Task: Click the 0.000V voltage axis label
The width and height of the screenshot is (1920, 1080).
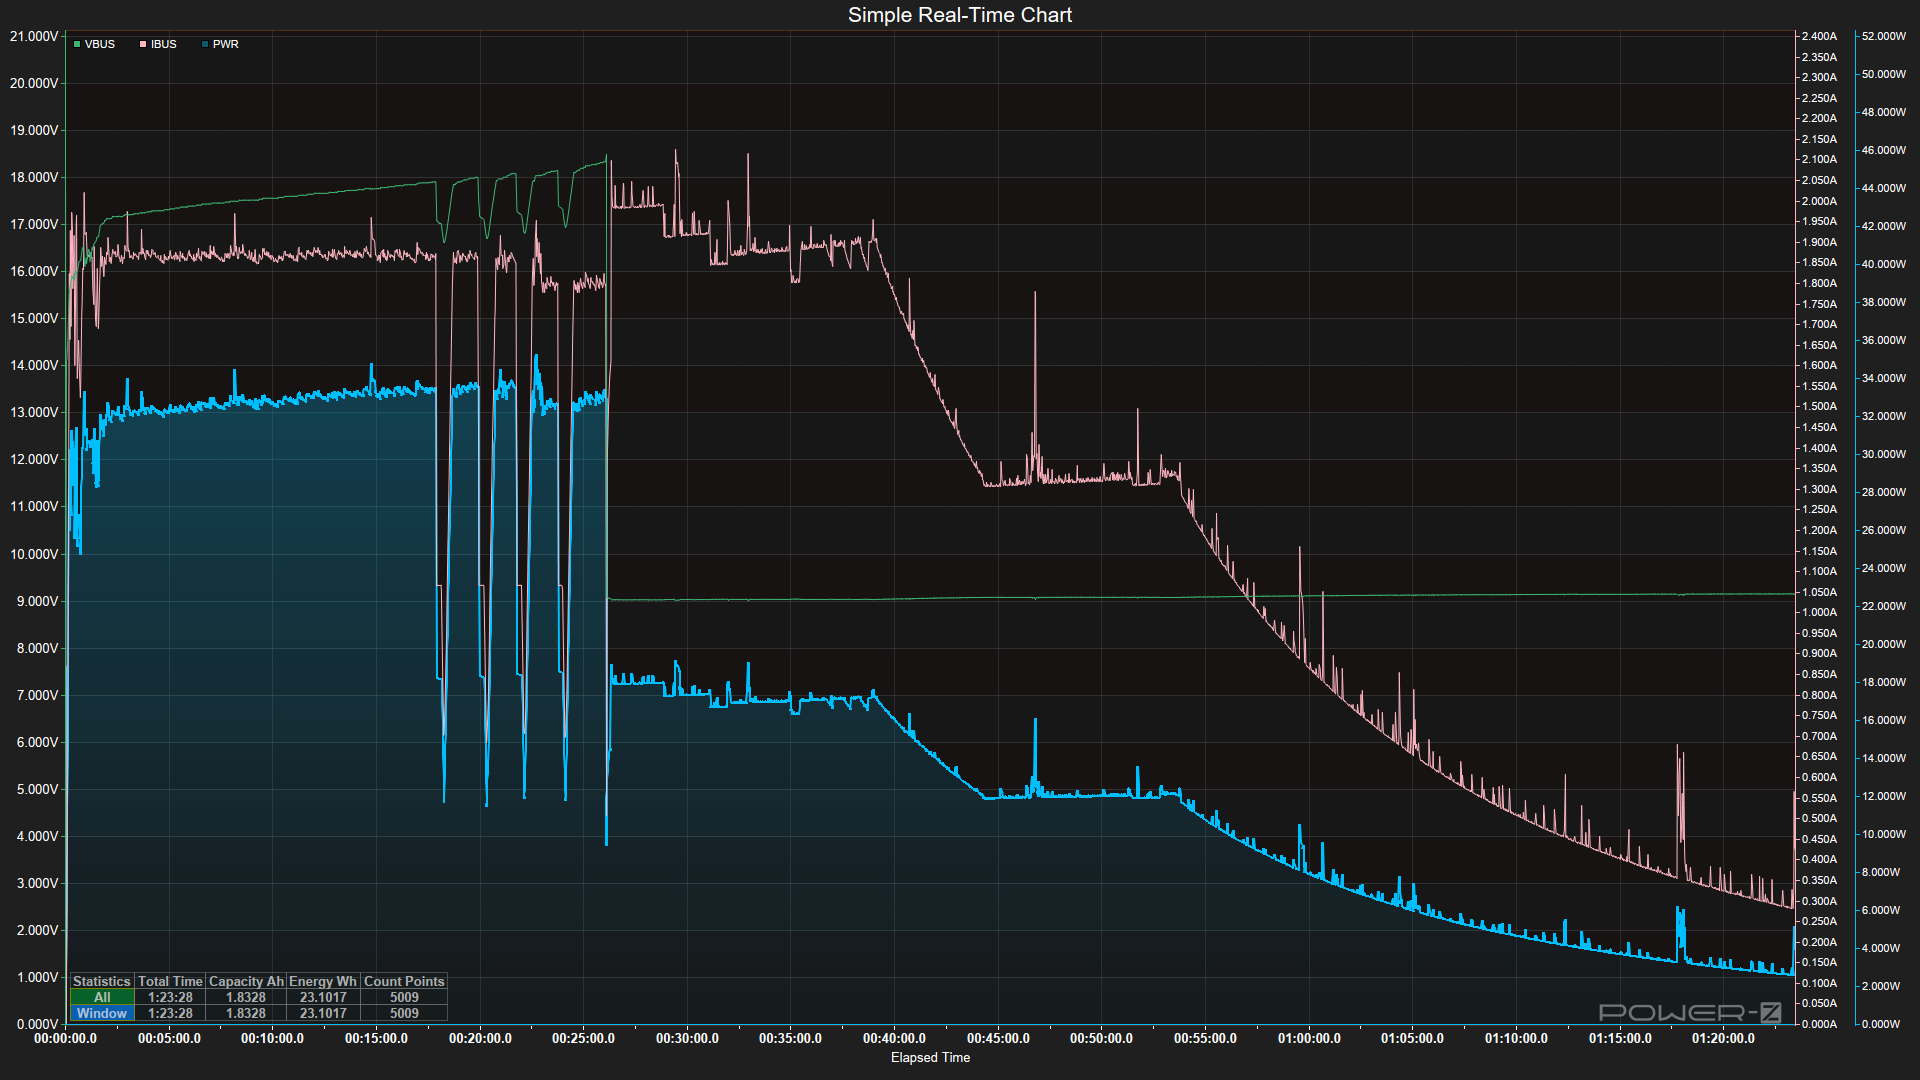Action: 37,1024
